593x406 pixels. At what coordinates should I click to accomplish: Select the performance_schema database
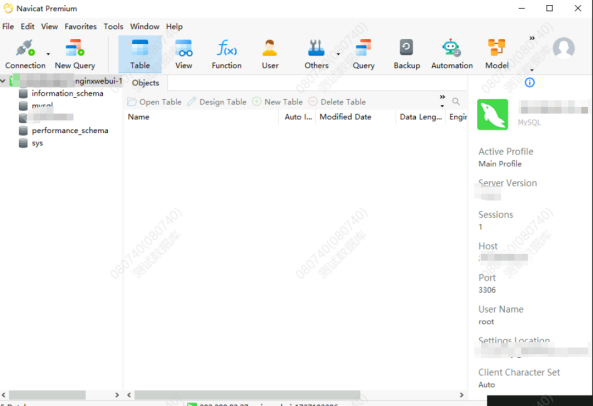tap(70, 130)
